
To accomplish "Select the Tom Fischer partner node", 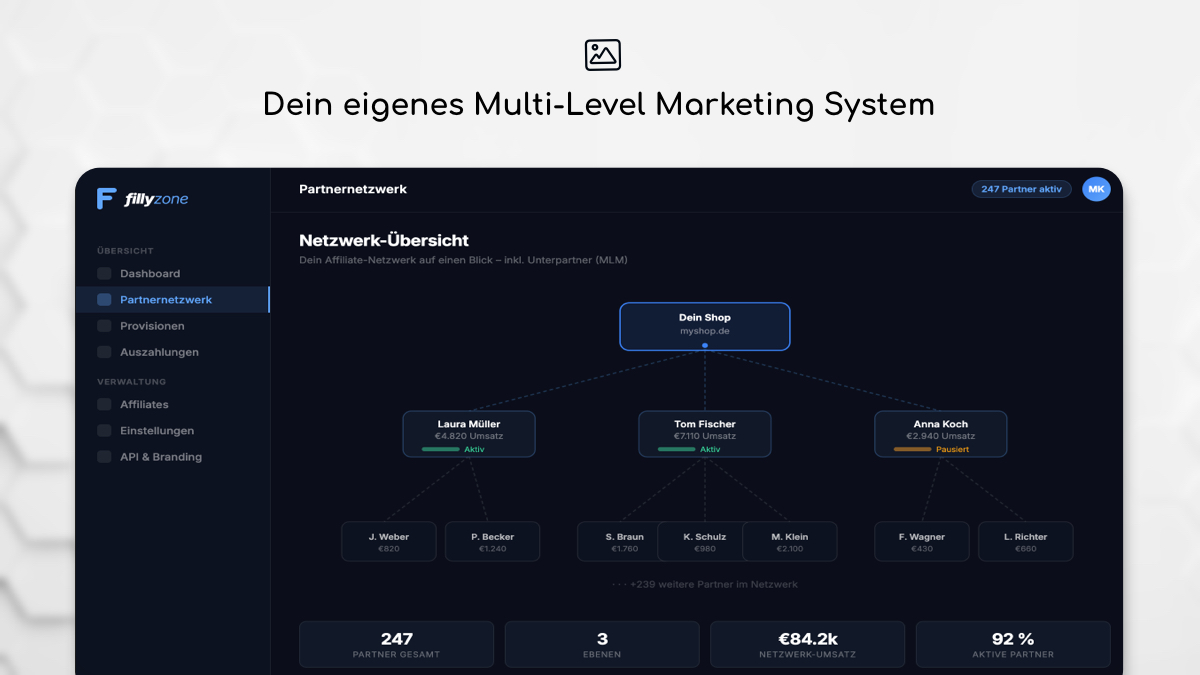I will (705, 434).
